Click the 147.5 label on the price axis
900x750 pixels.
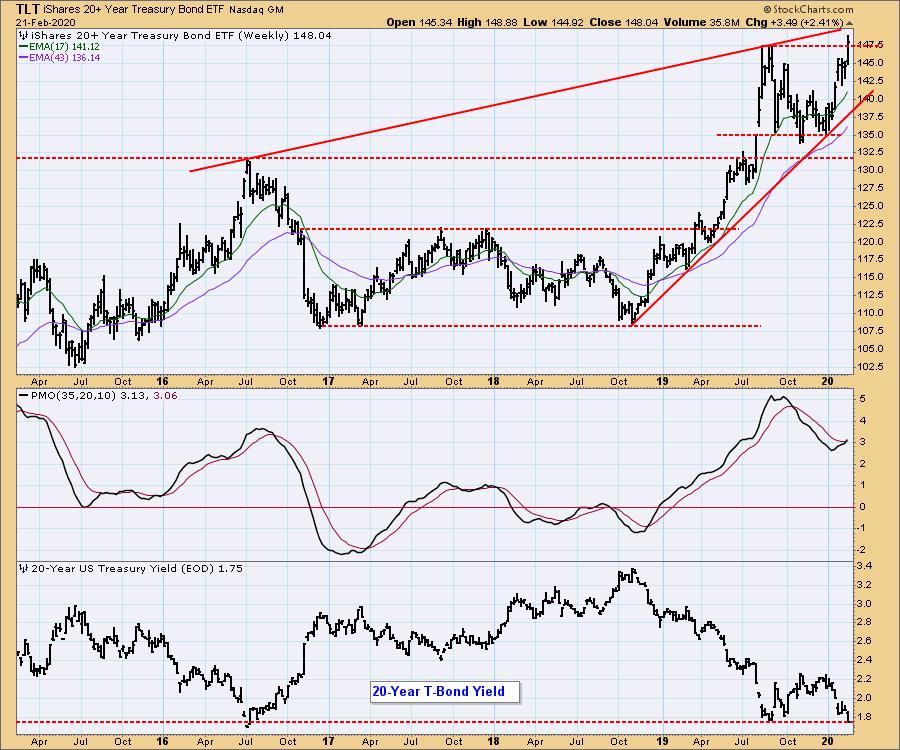click(x=871, y=45)
